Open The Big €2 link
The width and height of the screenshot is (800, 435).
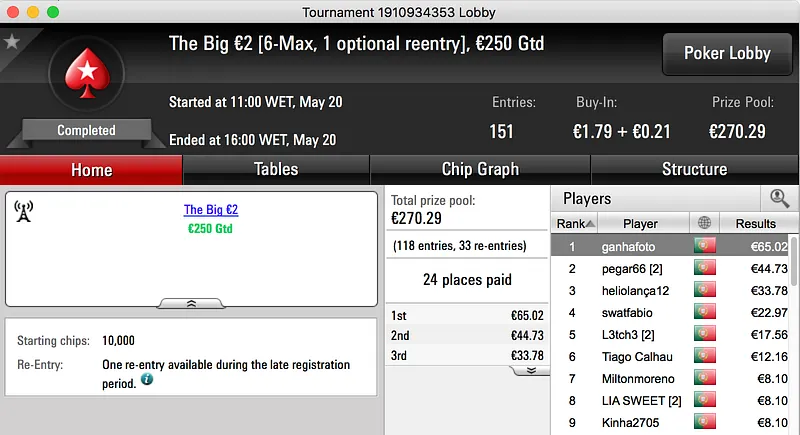[211, 210]
